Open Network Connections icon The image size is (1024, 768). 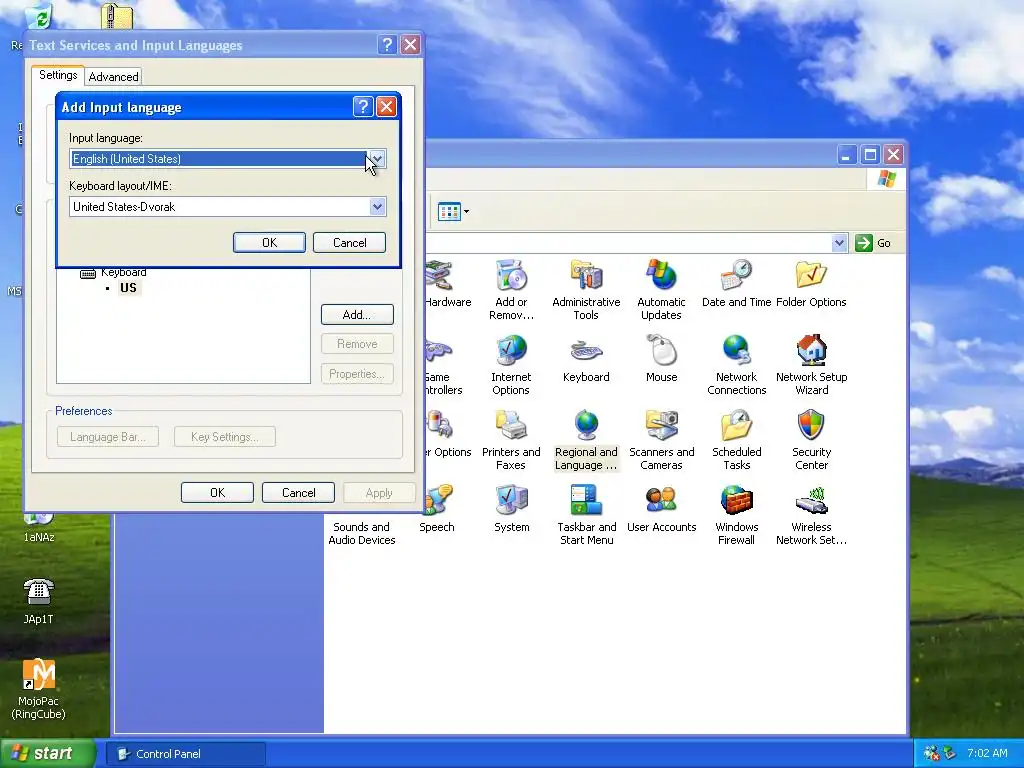click(x=736, y=364)
